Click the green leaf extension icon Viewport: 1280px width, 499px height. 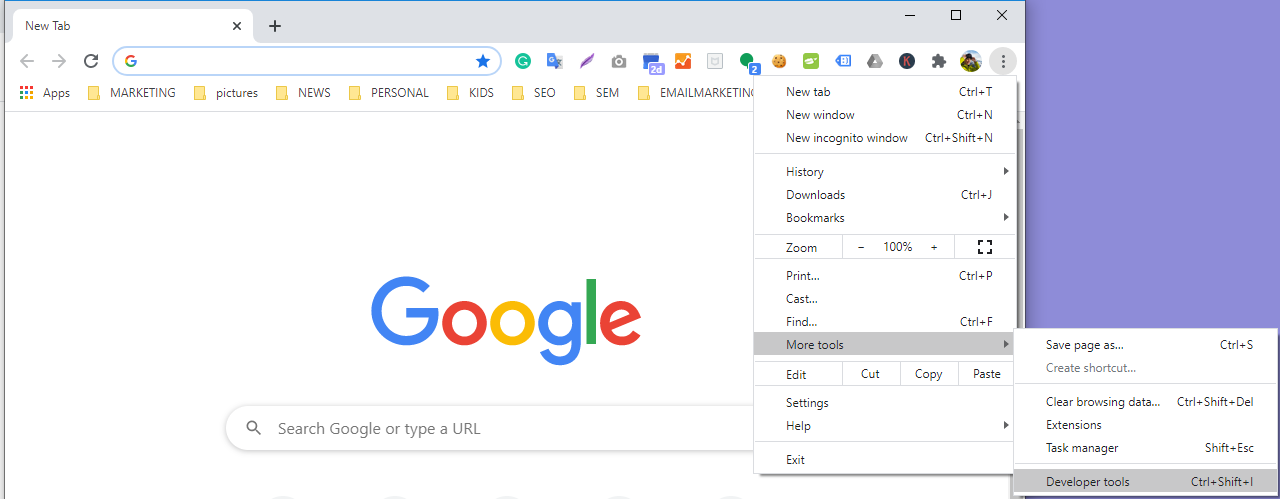click(x=811, y=61)
